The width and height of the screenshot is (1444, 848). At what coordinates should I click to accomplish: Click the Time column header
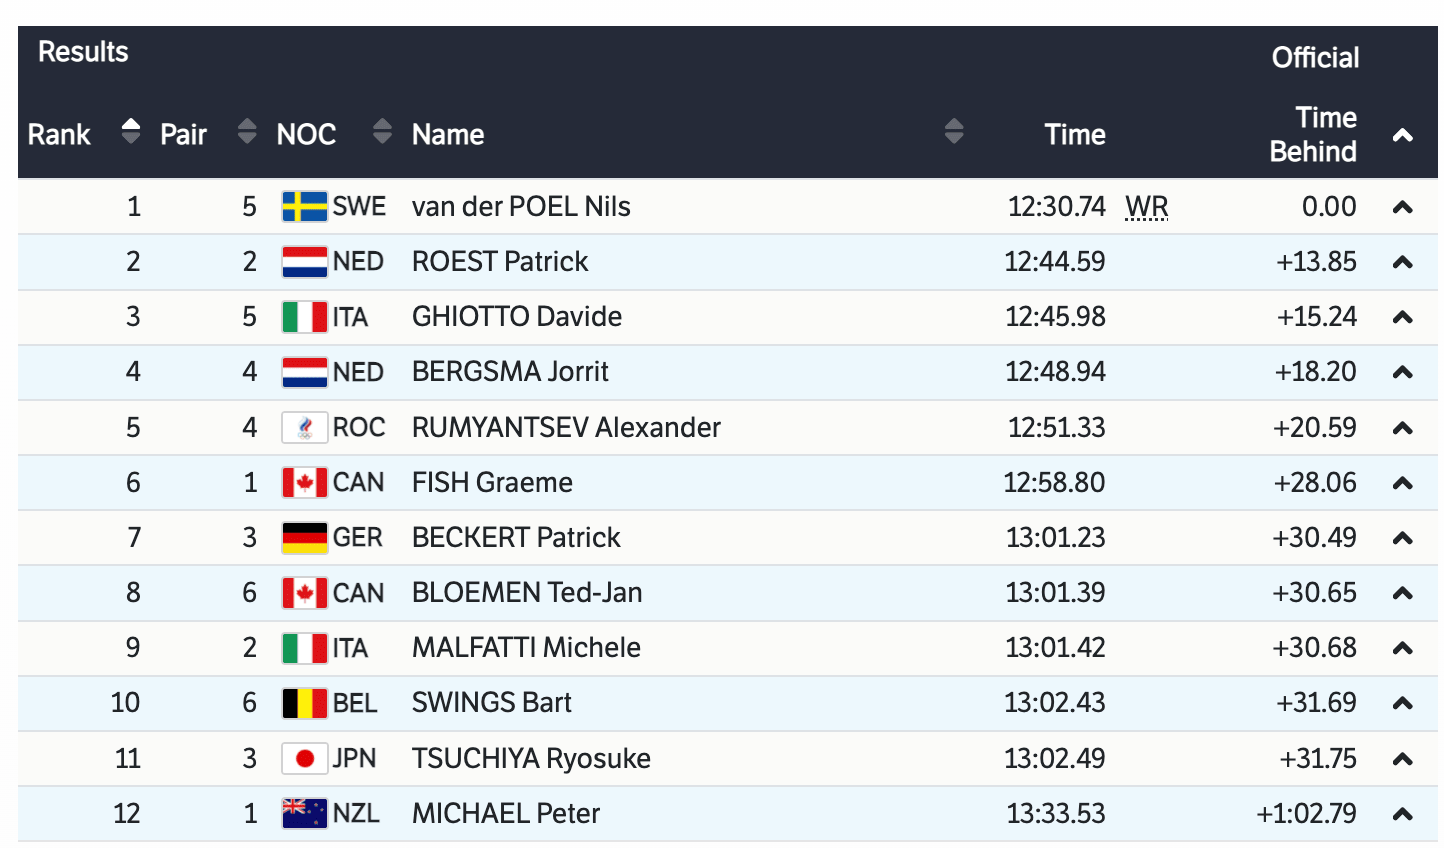point(1074,135)
